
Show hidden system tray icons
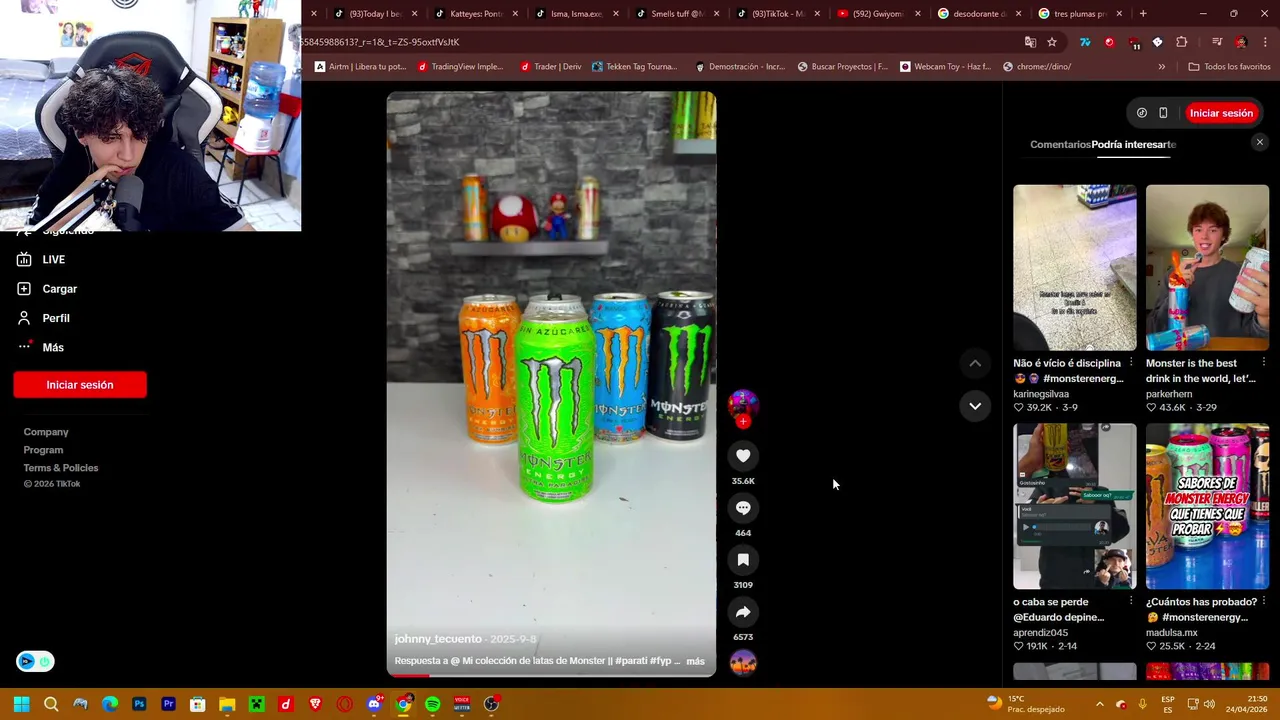1099,704
